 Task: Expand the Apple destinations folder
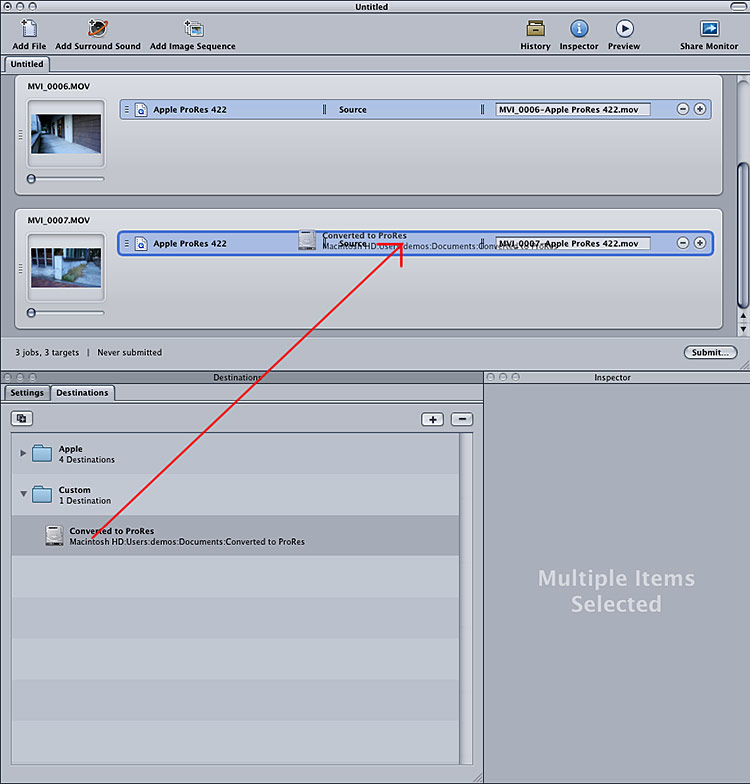pos(24,453)
